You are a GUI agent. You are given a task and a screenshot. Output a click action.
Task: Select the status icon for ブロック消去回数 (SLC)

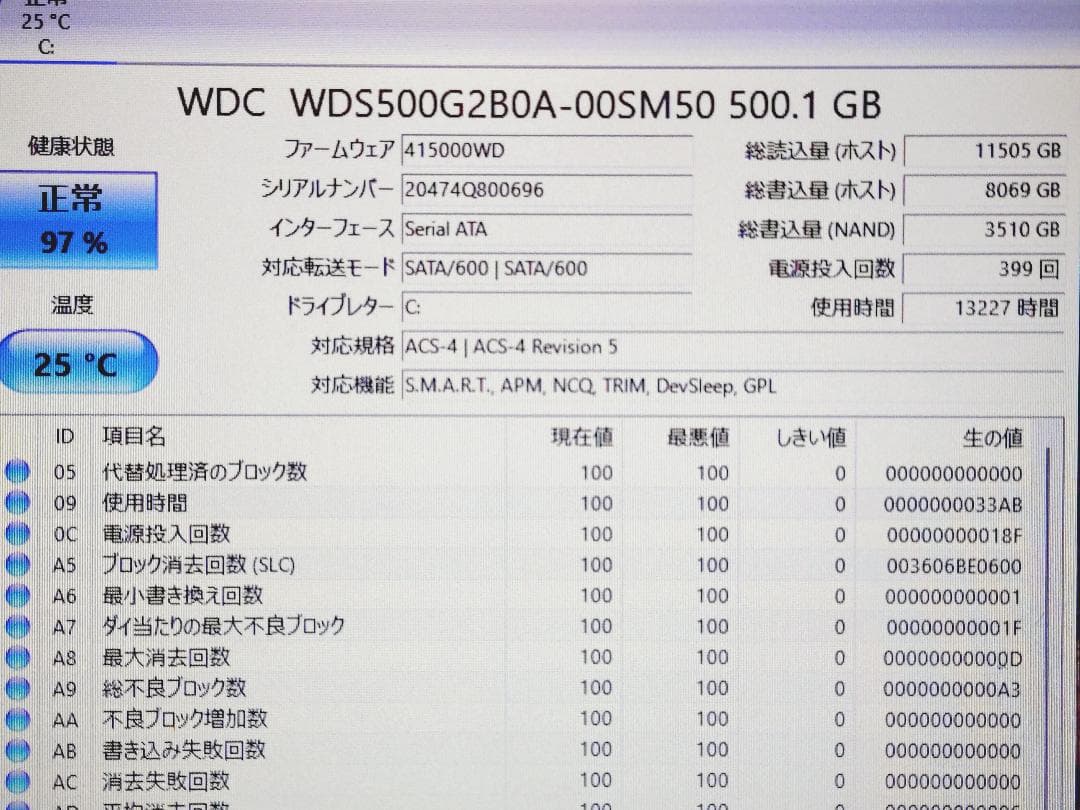tap(18, 565)
